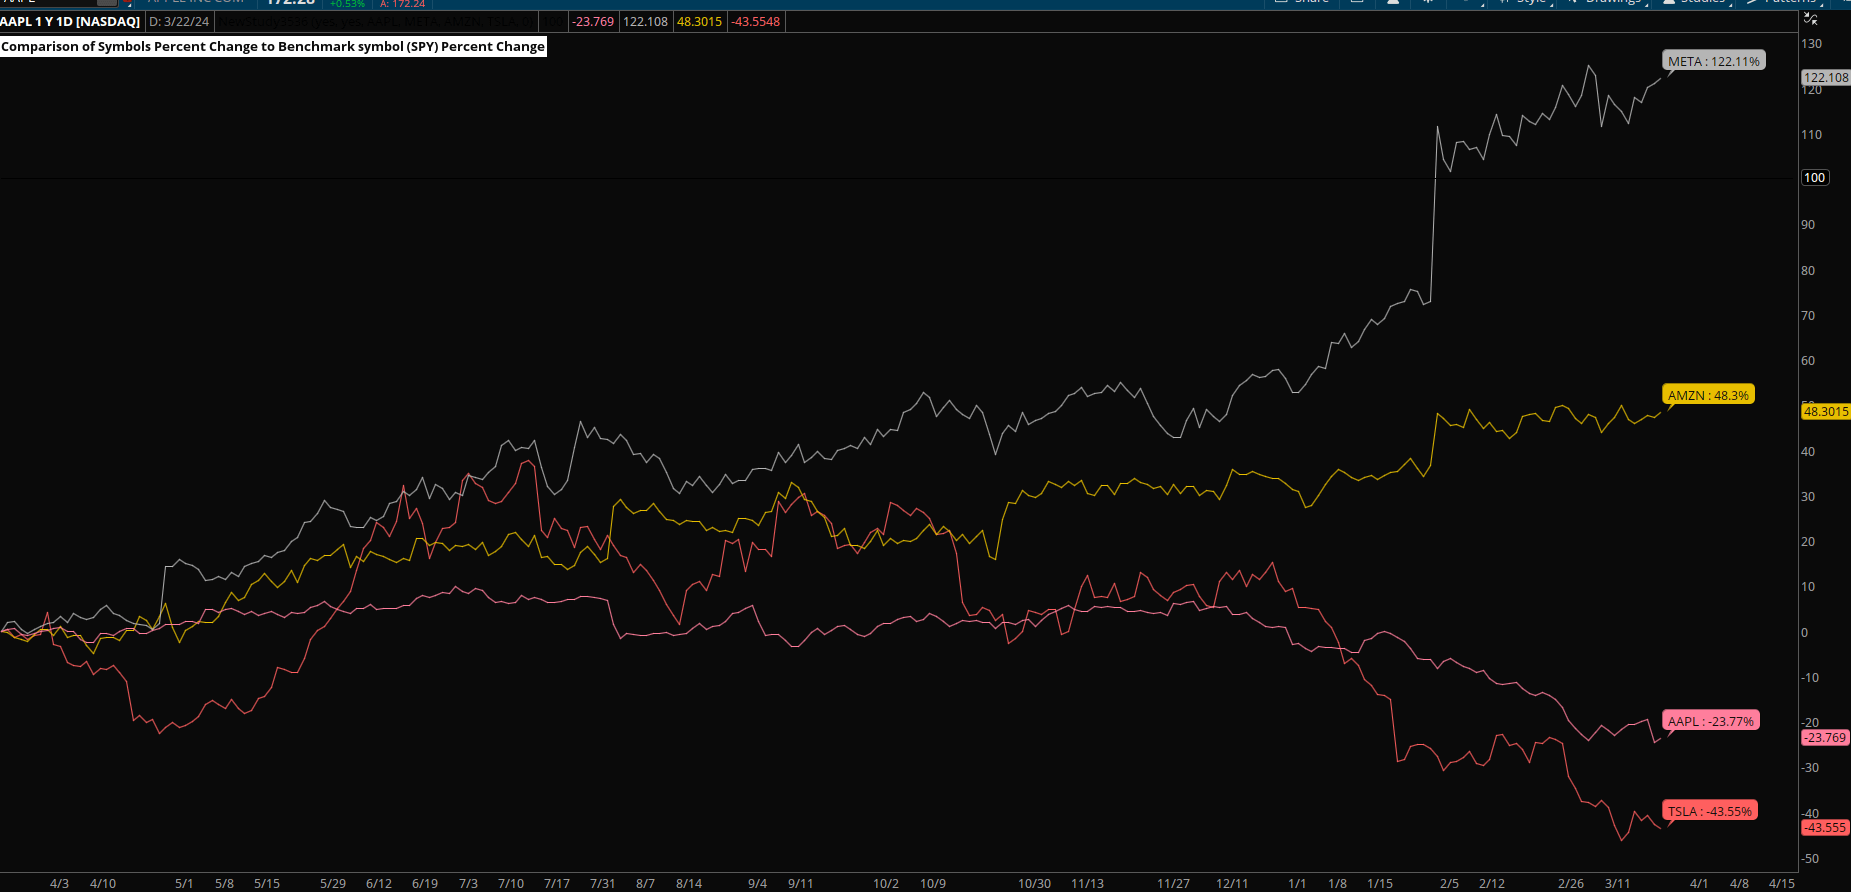
Task: Click the 110 label on the price axis
Action: click(x=1811, y=134)
